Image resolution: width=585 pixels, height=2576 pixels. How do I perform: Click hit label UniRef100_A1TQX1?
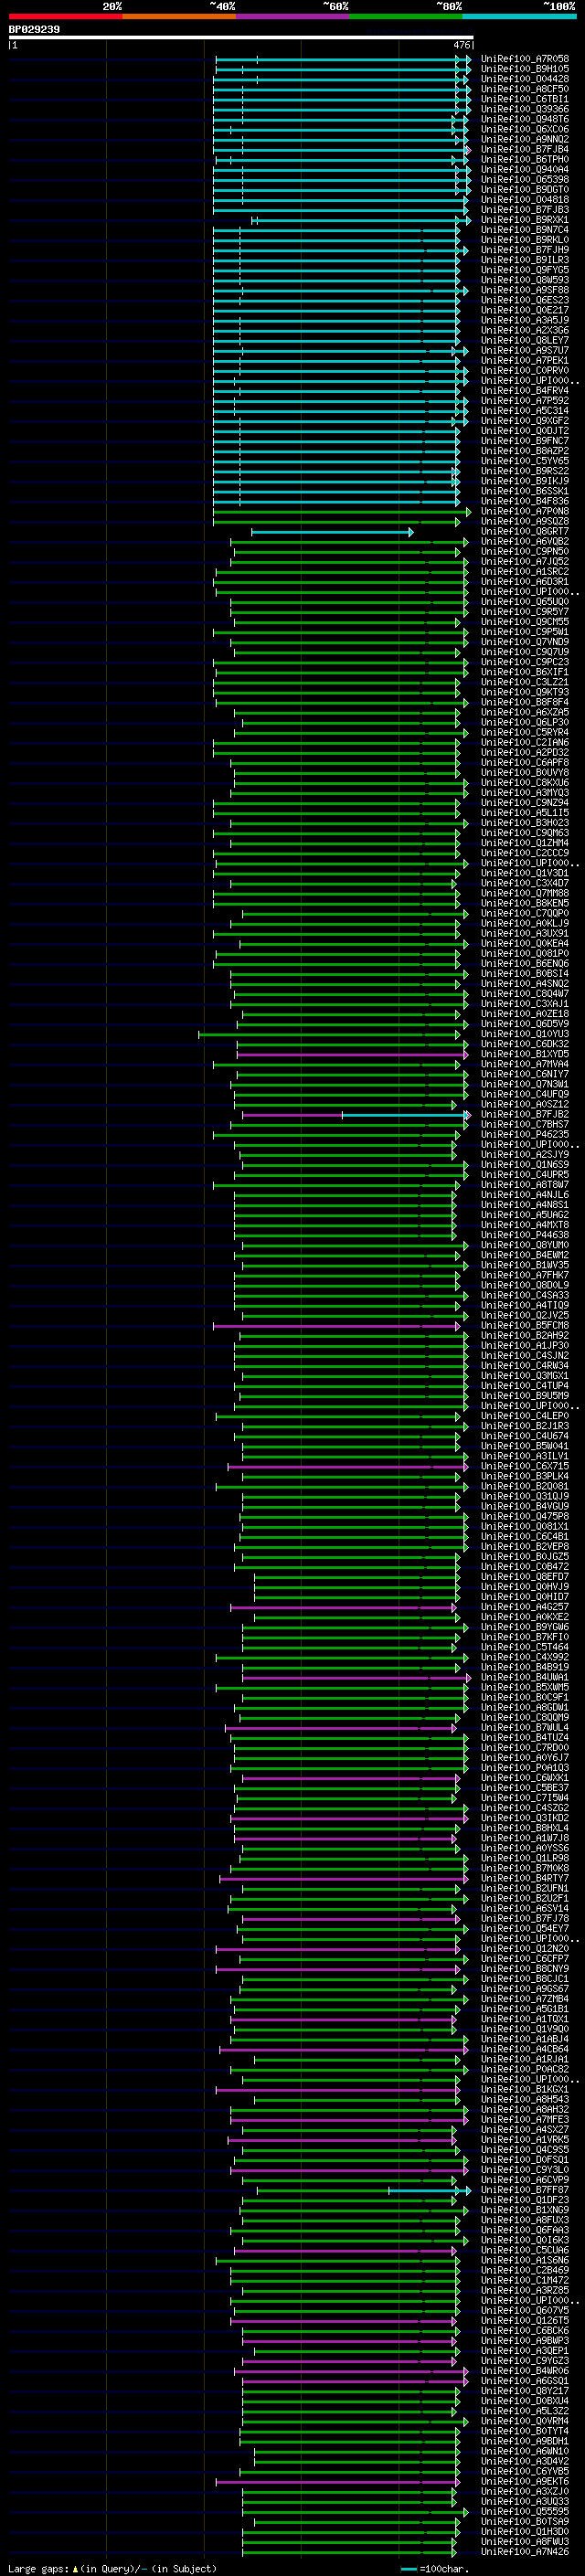[x=525, y=2019]
